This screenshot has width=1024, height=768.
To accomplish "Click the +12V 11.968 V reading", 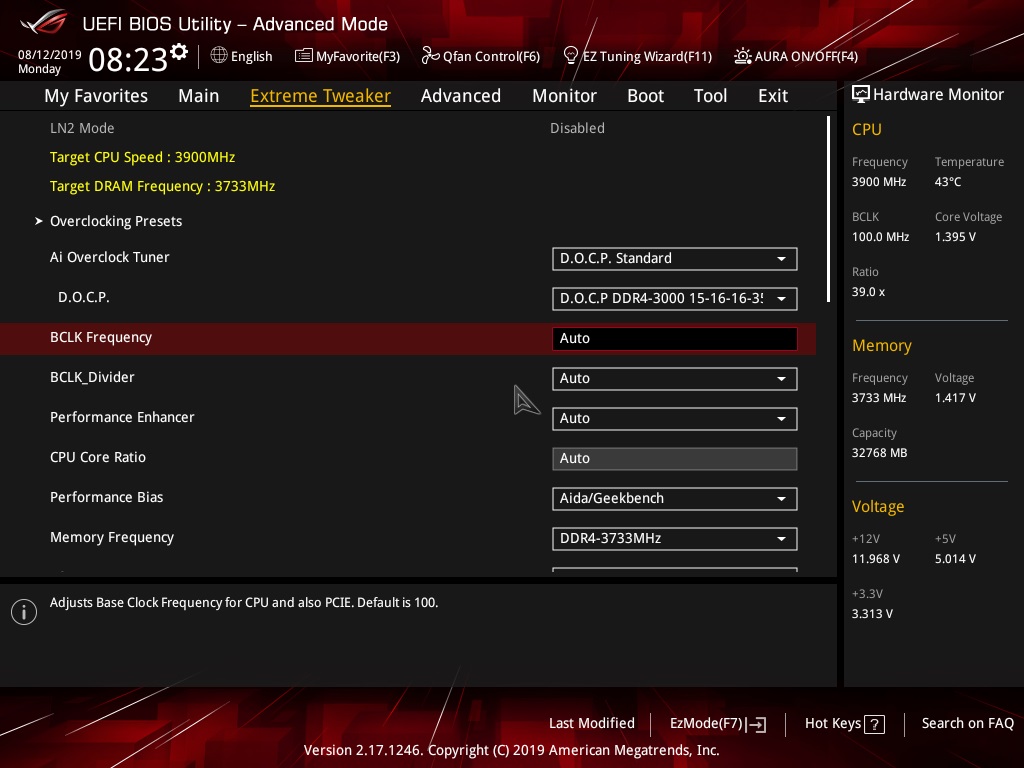I will [876, 559].
